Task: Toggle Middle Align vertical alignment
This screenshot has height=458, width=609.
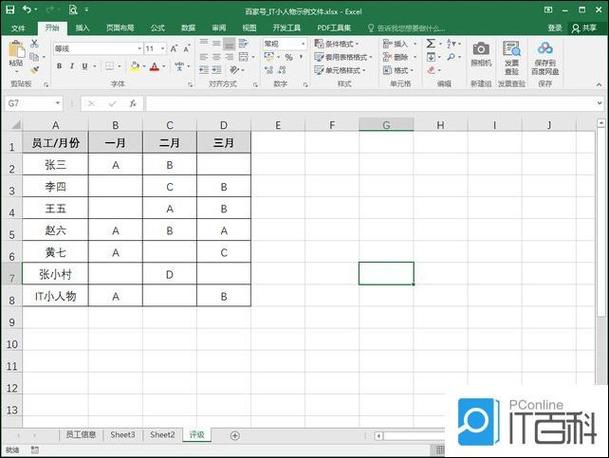Action: pyautogui.click(x=216, y=44)
